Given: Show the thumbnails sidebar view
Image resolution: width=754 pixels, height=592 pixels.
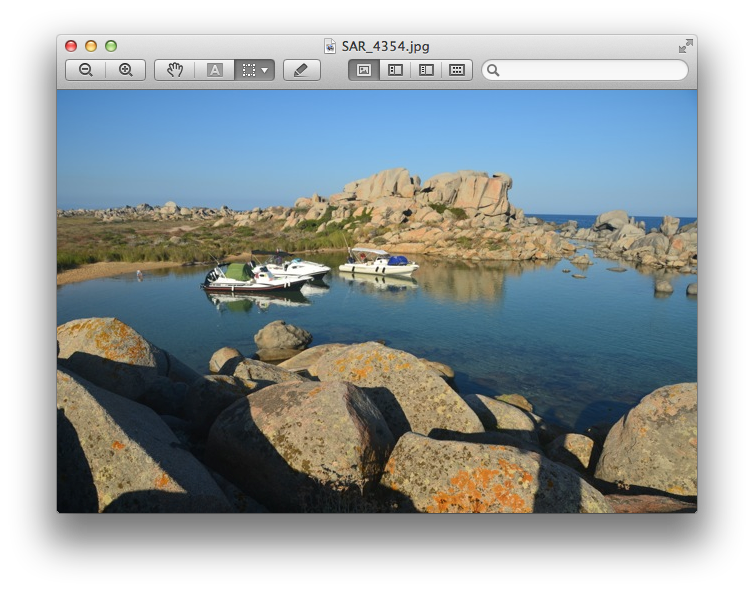Looking at the screenshot, I should pos(395,70).
